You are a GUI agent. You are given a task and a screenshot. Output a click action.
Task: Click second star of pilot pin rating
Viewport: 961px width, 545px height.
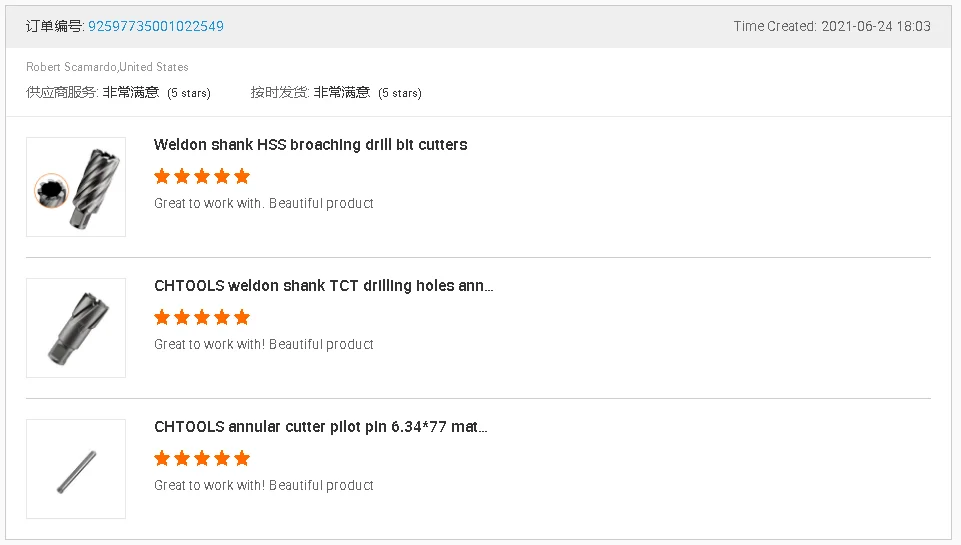tap(182, 458)
